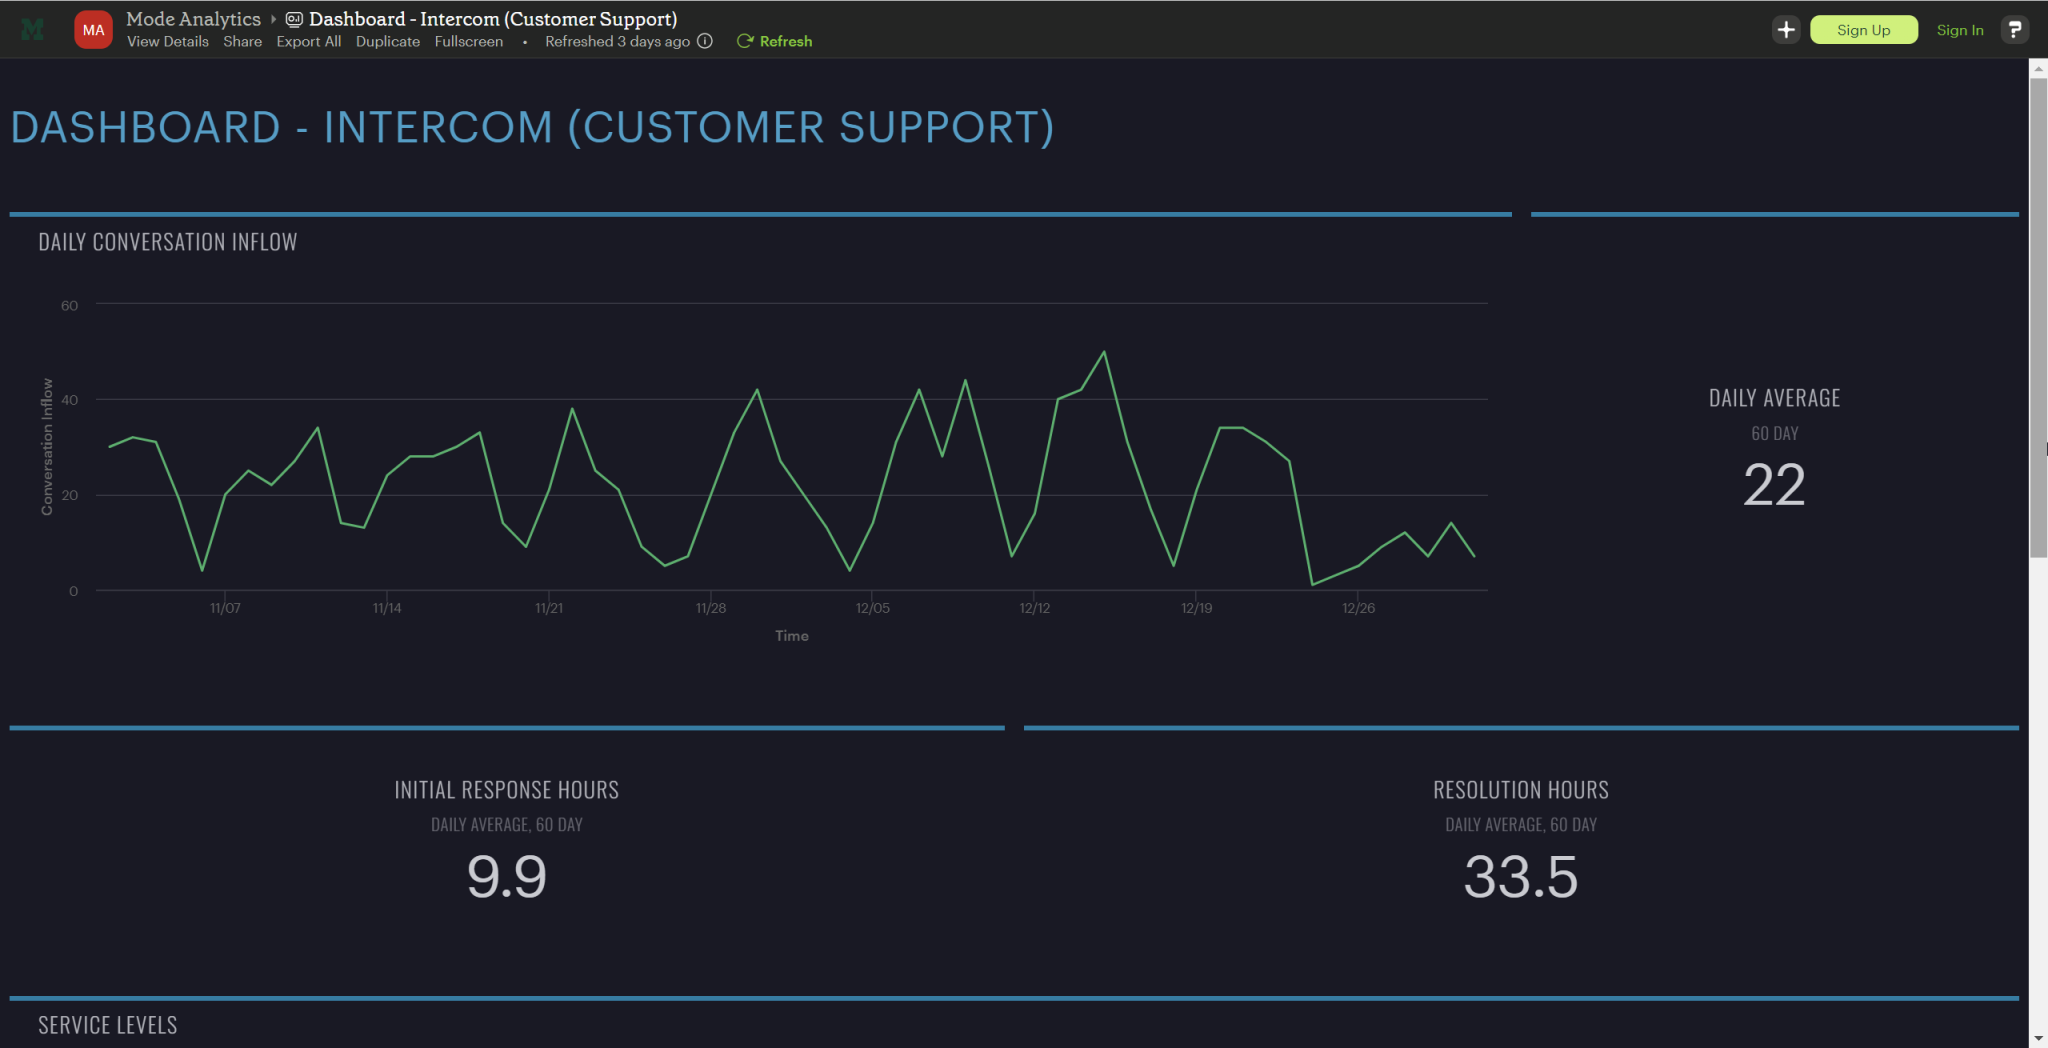Image resolution: width=2048 pixels, height=1048 pixels.
Task: Click the Mode 'M' logo icon
Action: click(x=32, y=30)
